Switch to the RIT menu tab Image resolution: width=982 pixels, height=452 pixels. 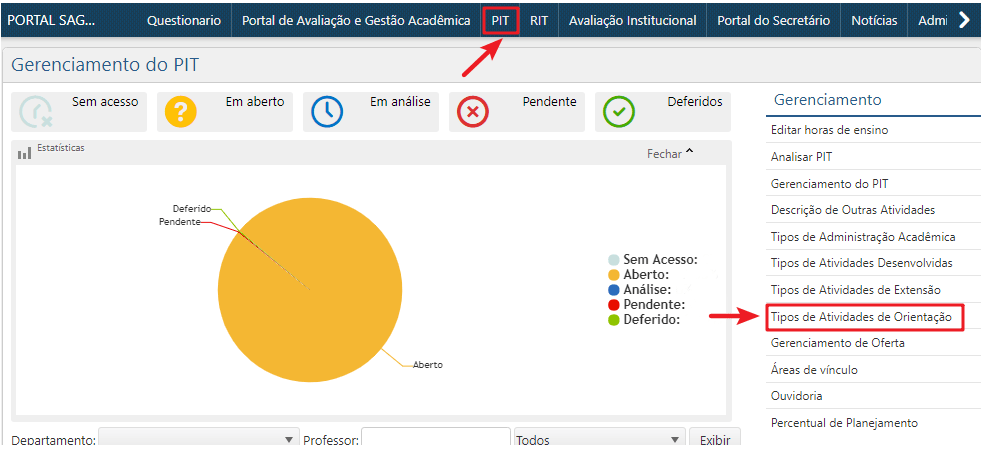pos(539,21)
